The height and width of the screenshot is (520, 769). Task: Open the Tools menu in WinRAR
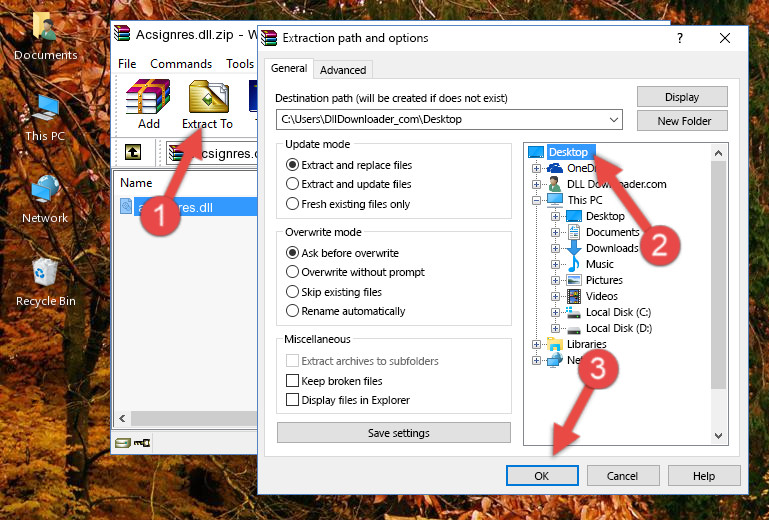coord(240,64)
